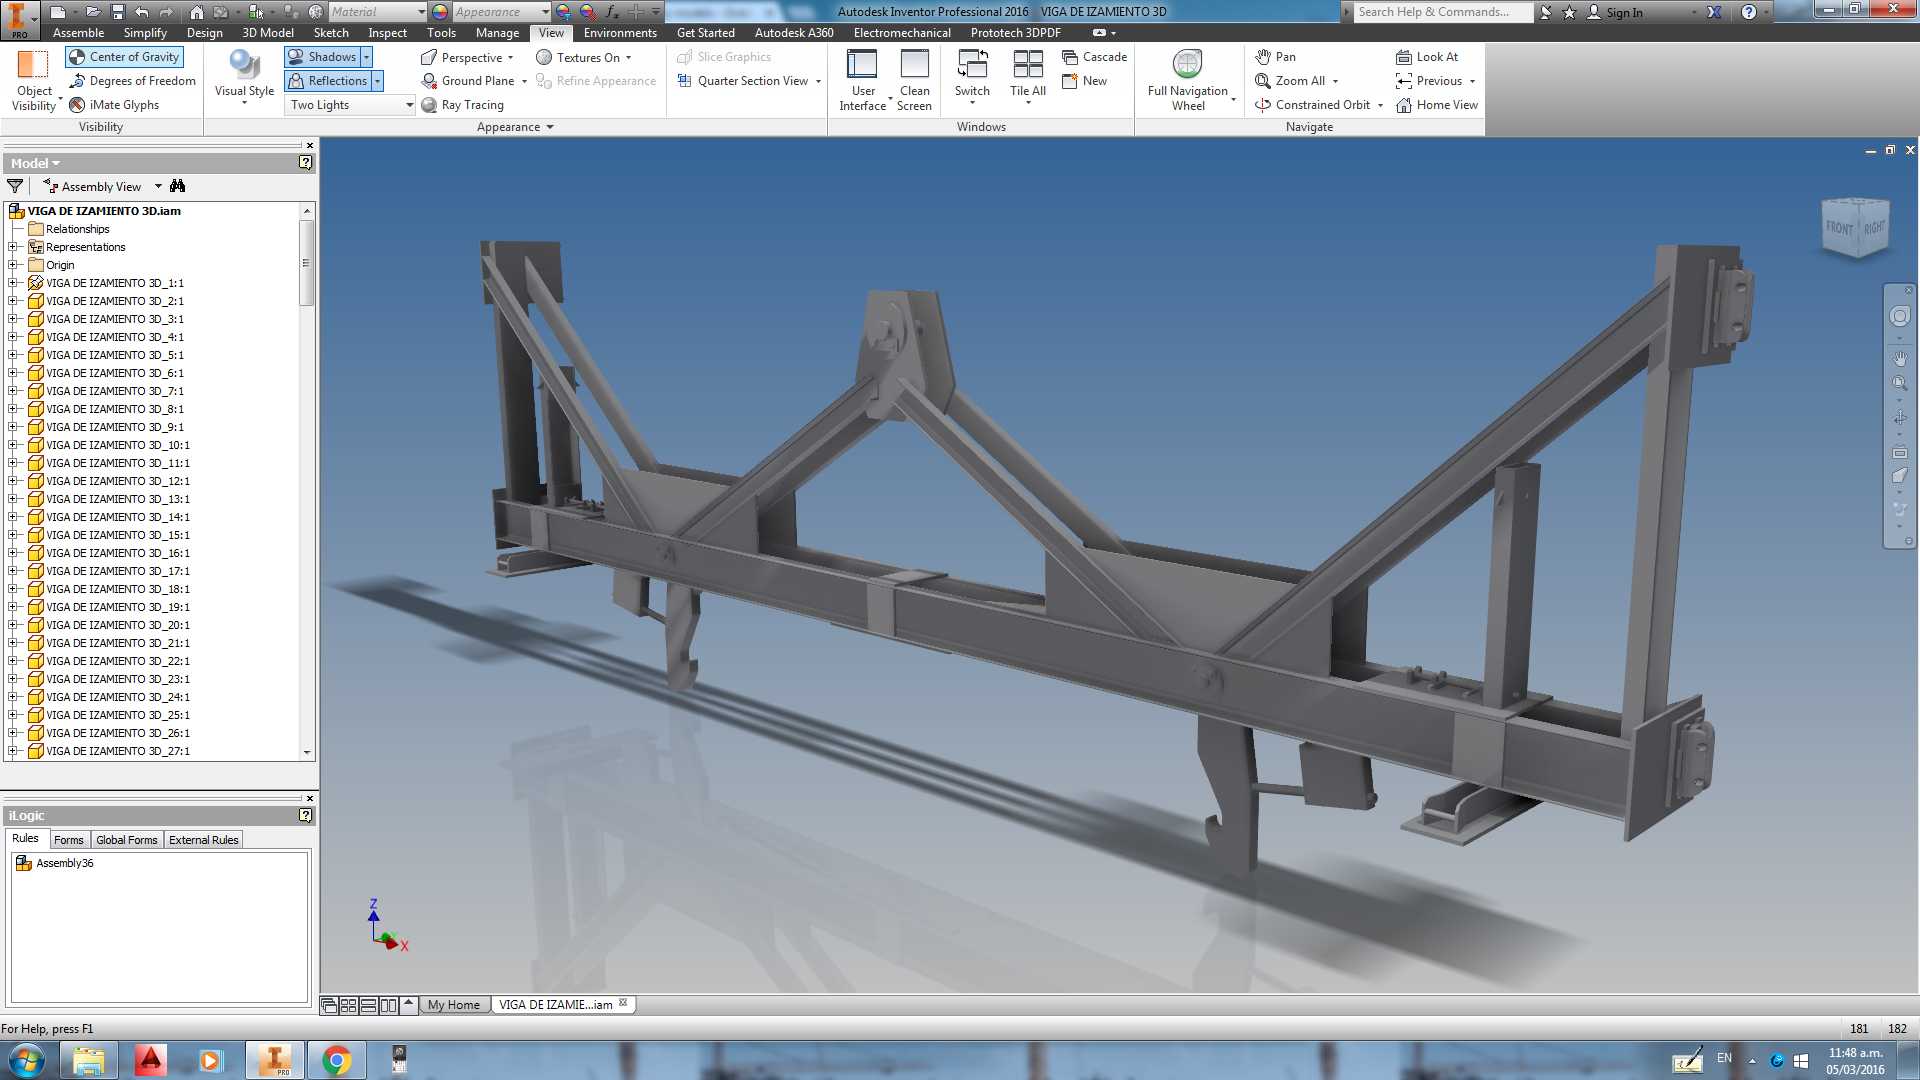This screenshot has height=1080, width=1920.
Task: Toggle Degrees of Freedom display
Action: tap(132, 81)
